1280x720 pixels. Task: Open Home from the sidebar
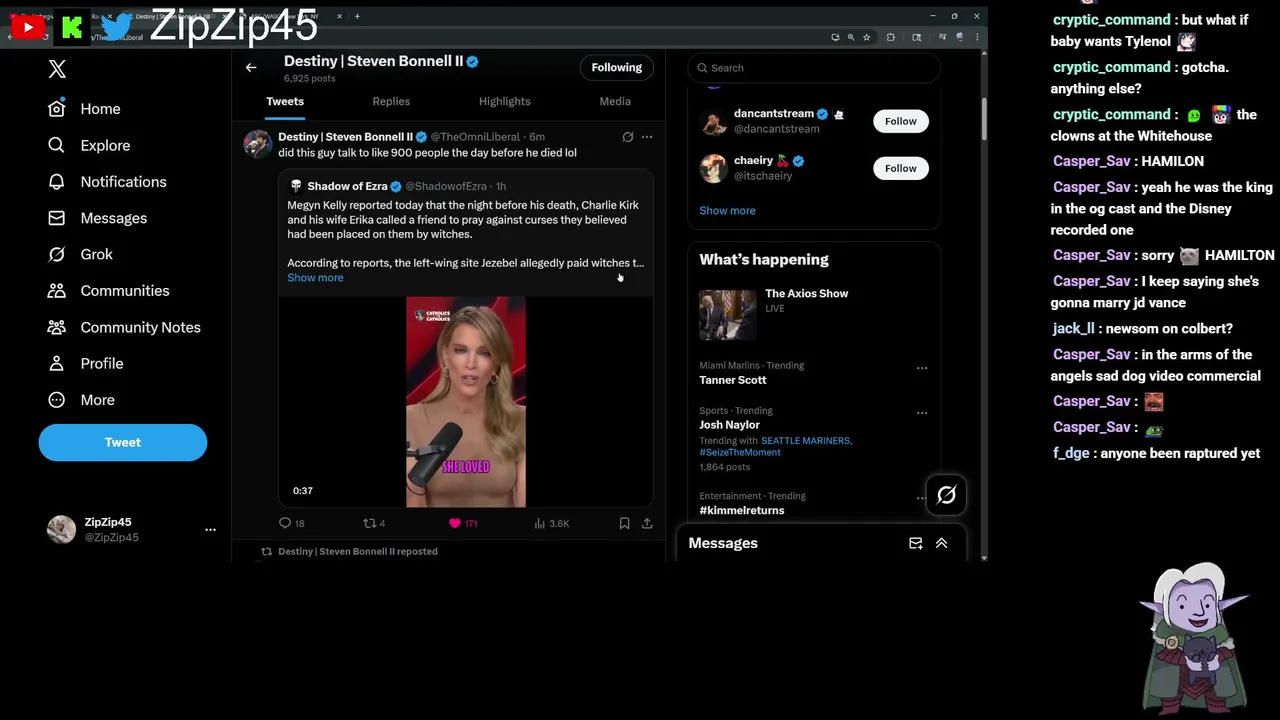[x=85, y=109]
